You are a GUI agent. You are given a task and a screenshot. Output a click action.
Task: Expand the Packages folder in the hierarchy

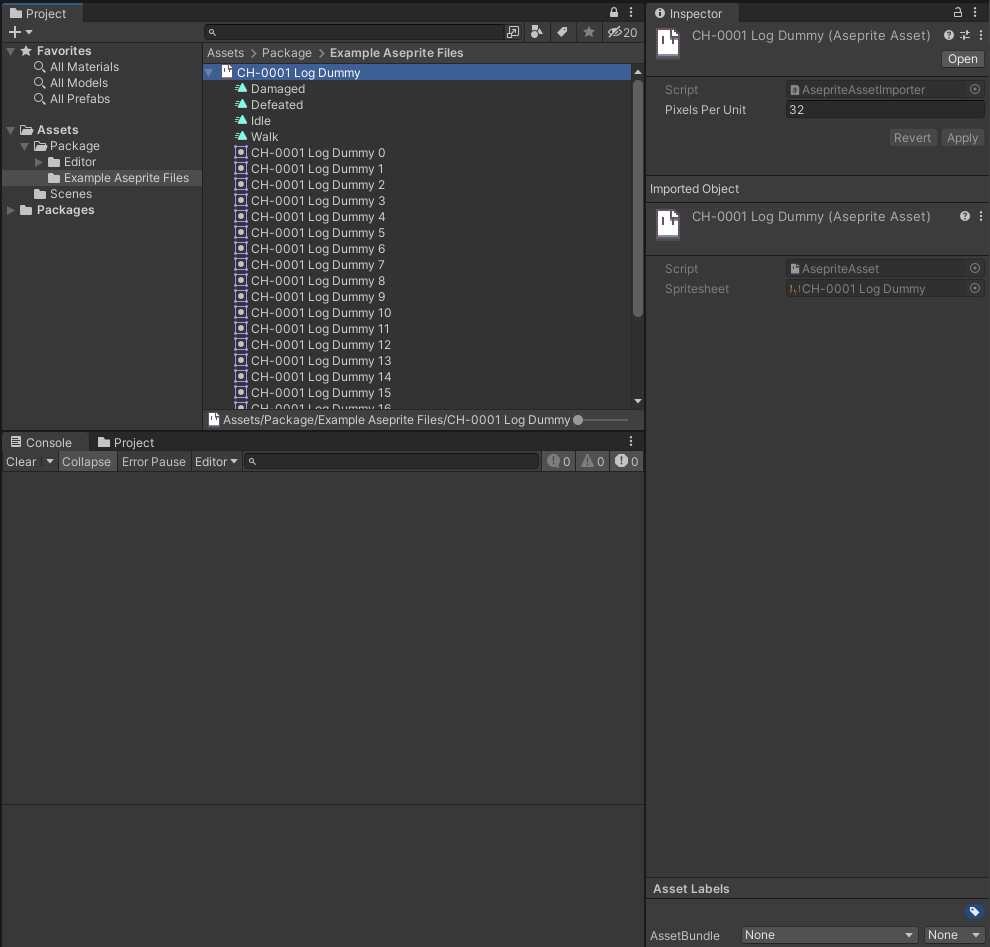[x=10, y=210]
